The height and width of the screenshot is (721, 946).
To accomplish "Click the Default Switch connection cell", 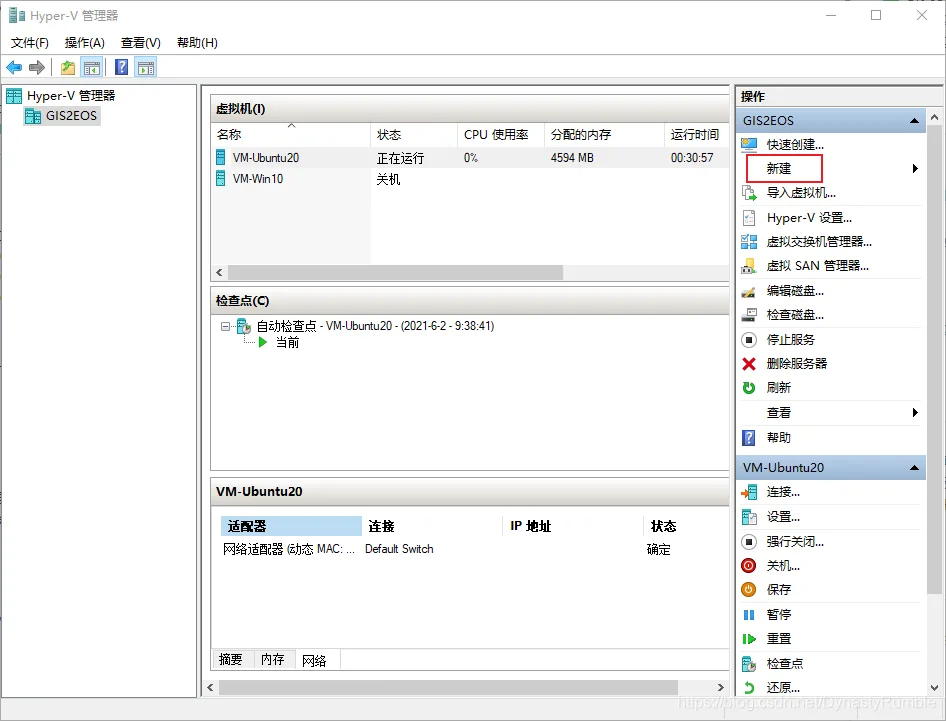I will click(399, 549).
